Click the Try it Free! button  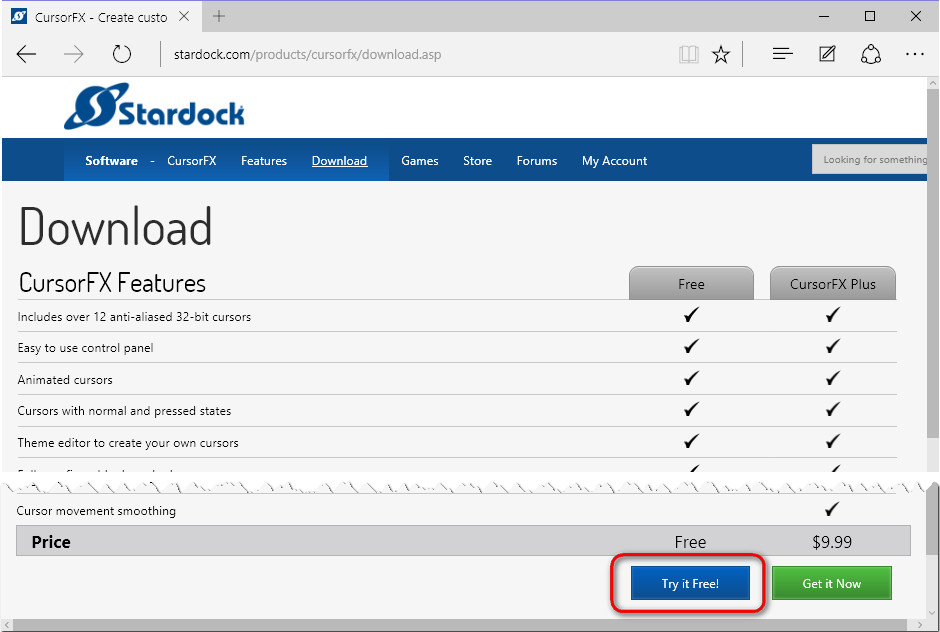tap(690, 584)
